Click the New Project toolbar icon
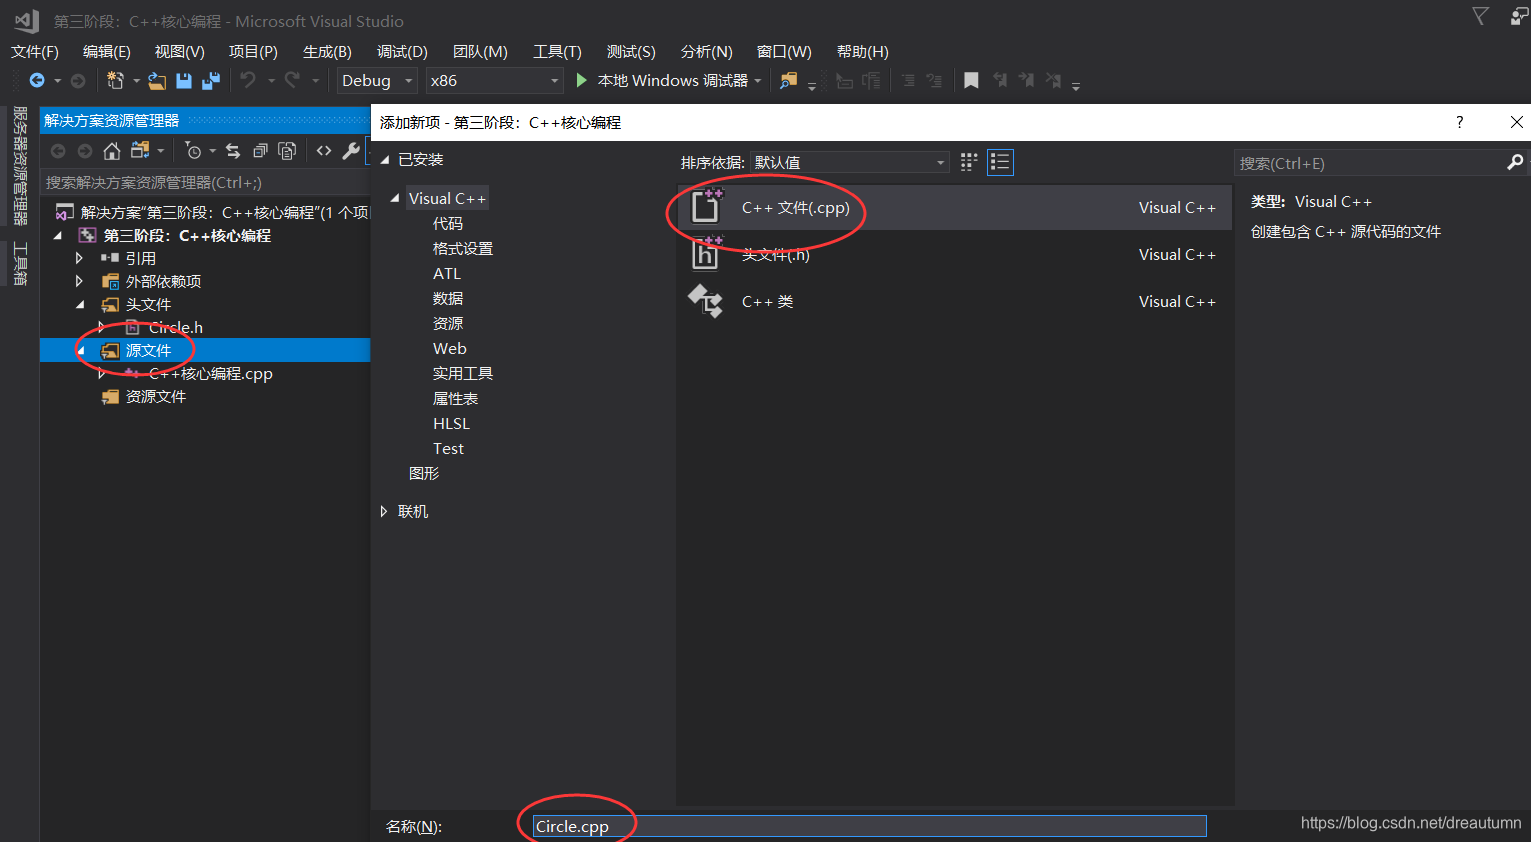This screenshot has width=1531, height=842. pos(115,80)
